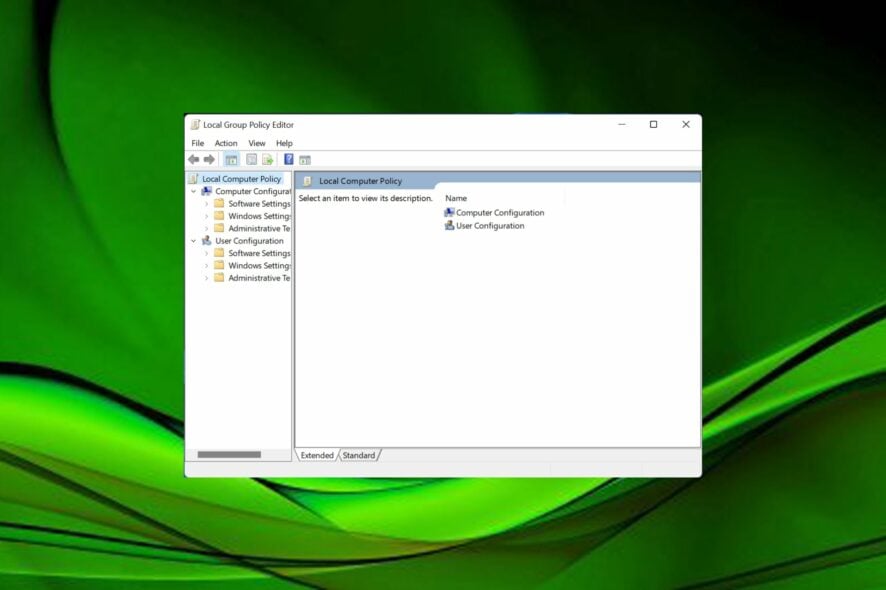This screenshot has width=886, height=590.
Task: Click the Forward arrow toolbar icon
Action: click(x=209, y=159)
